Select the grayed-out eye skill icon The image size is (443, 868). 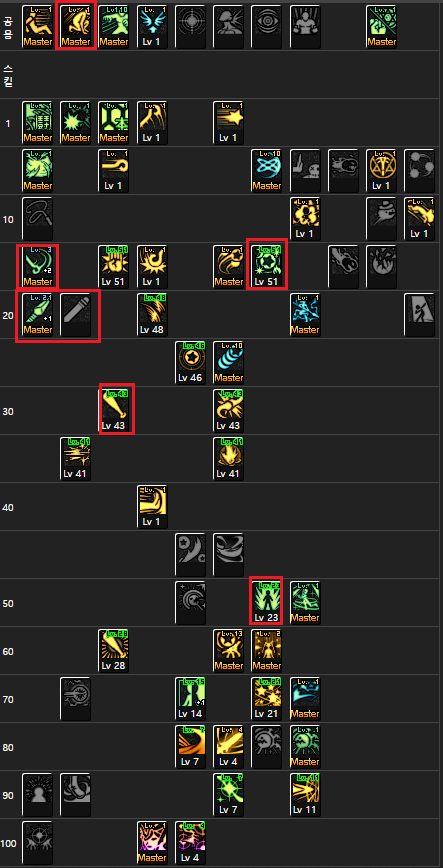[x=266, y=27]
